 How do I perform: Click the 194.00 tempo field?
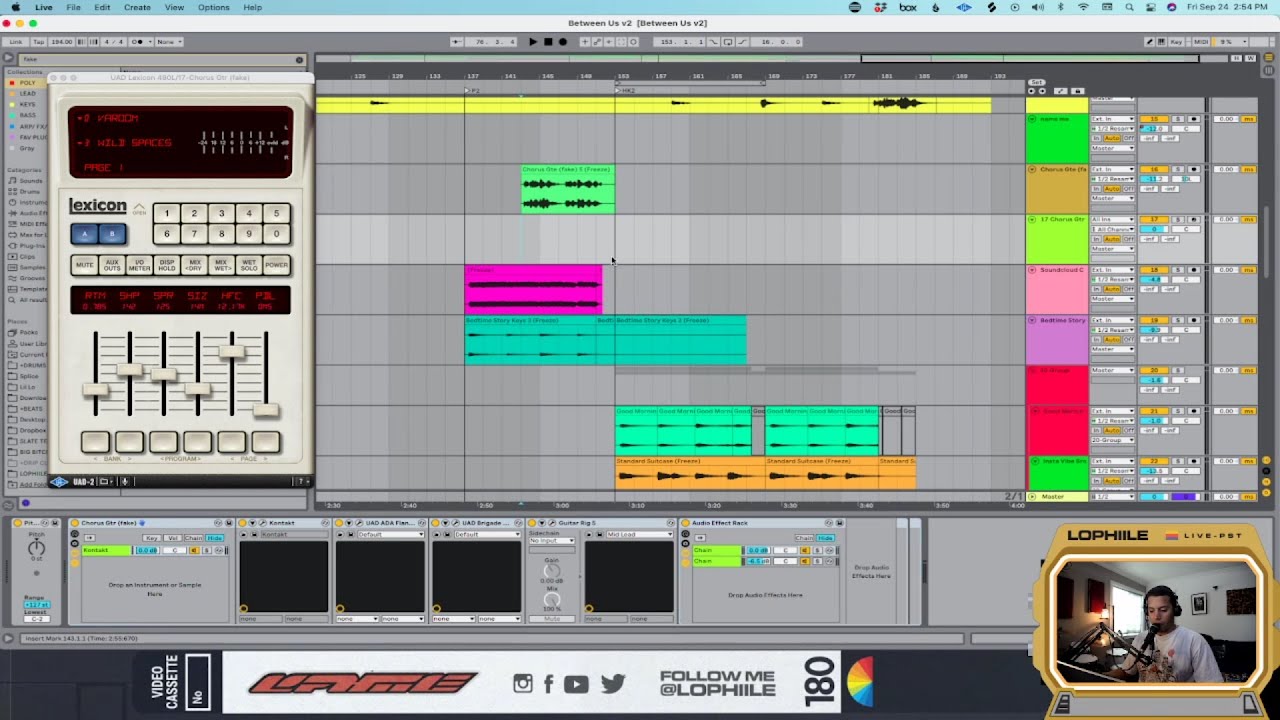click(x=62, y=42)
